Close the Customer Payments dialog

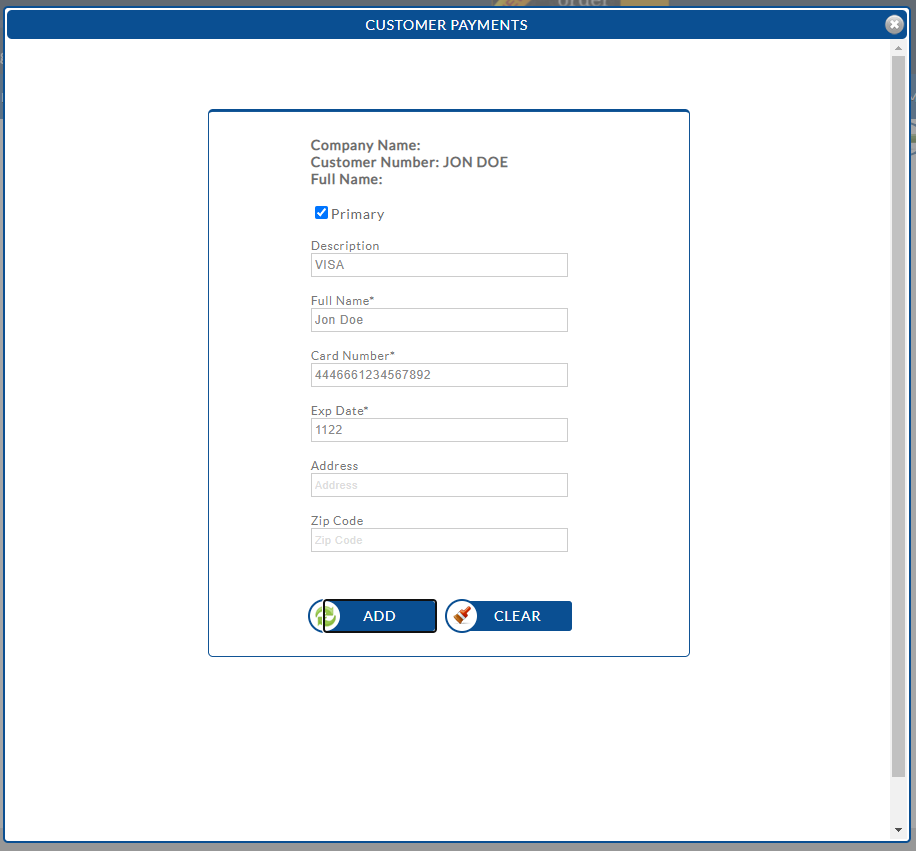click(894, 25)
